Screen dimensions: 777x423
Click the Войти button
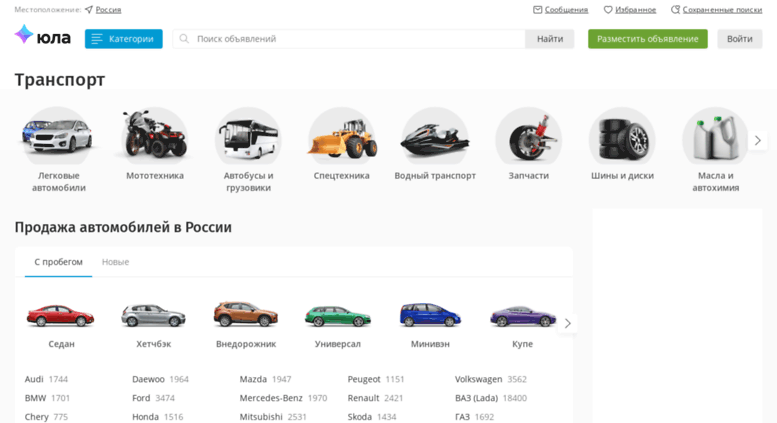click(x=739, y=39)
